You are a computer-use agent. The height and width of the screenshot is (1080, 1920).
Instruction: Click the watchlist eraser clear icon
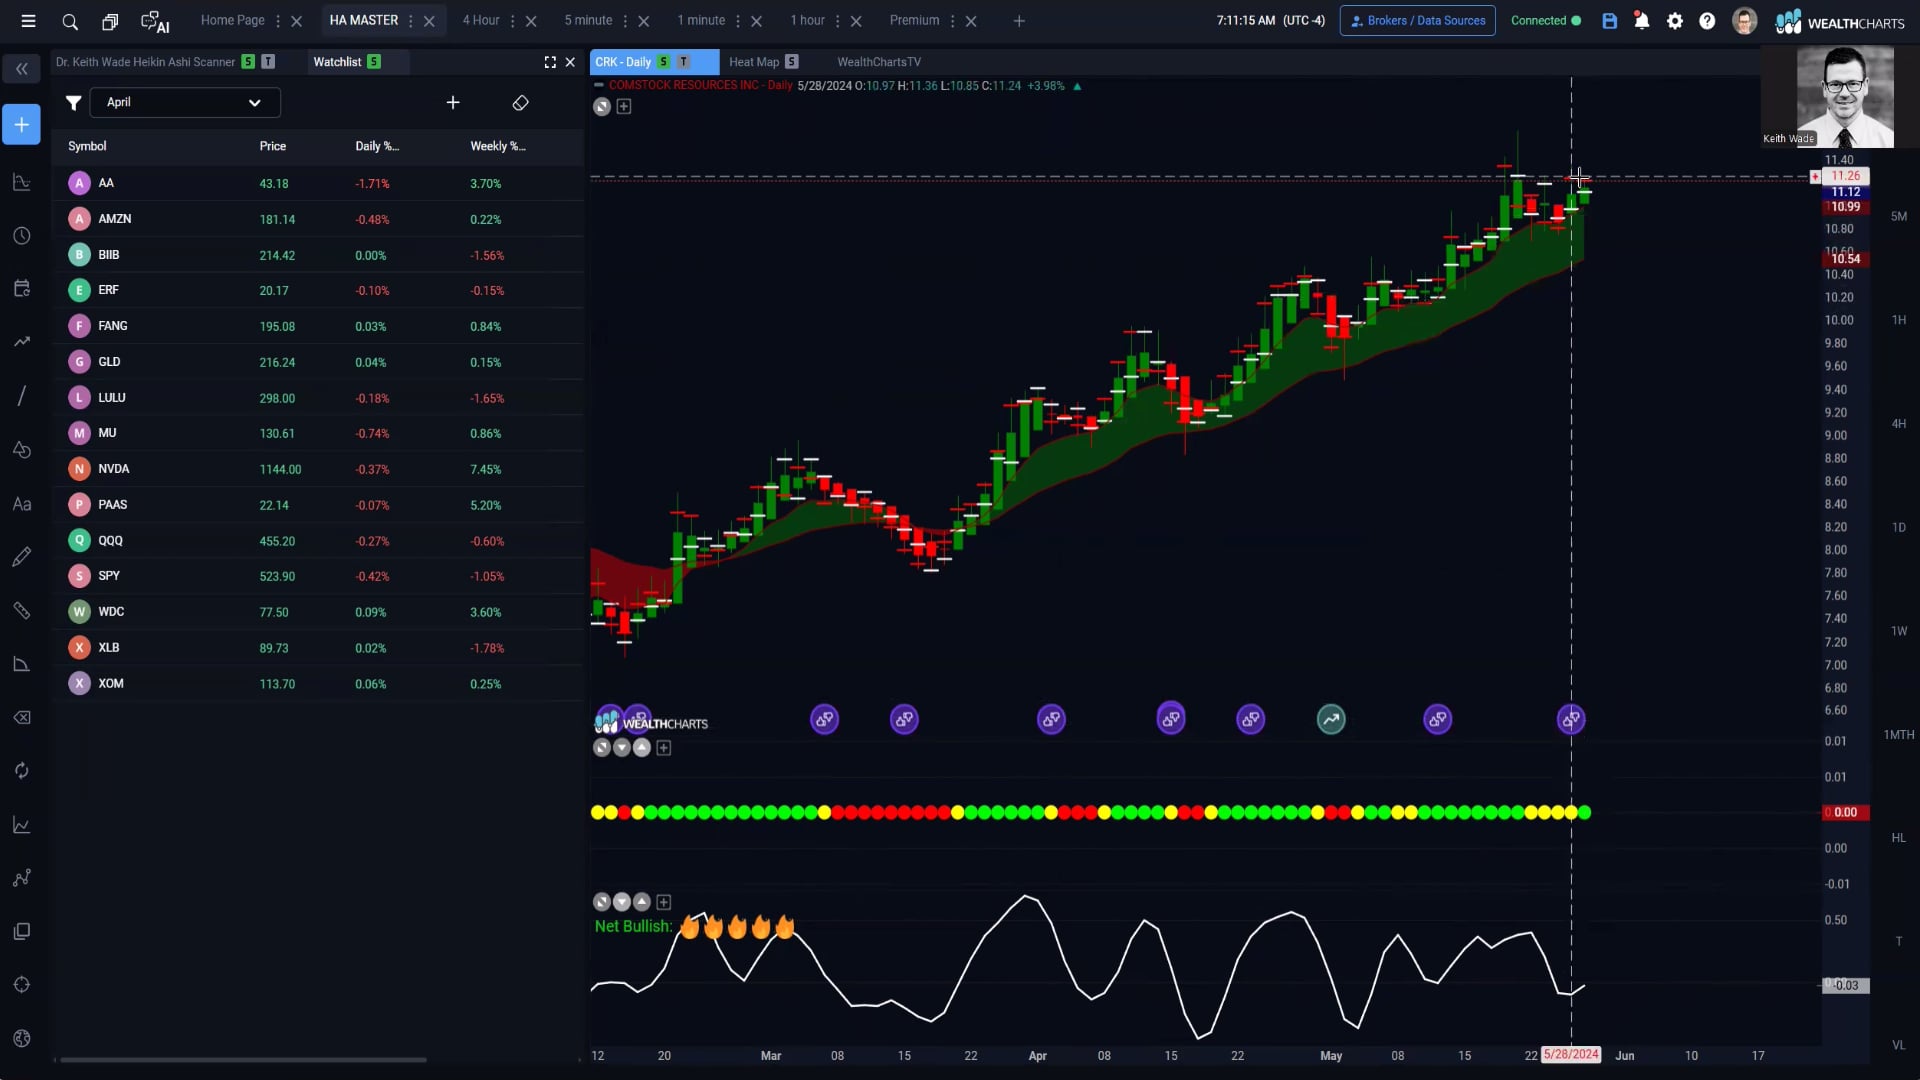520,103
